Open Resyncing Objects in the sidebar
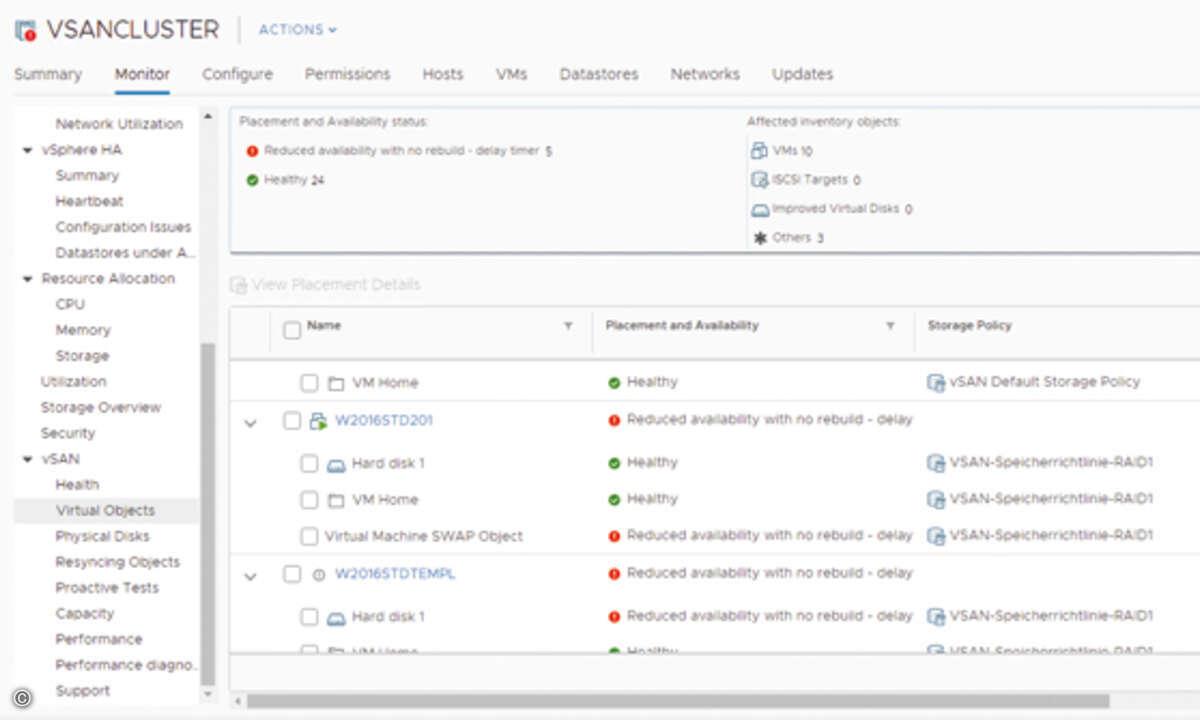 tap(118, 562)
